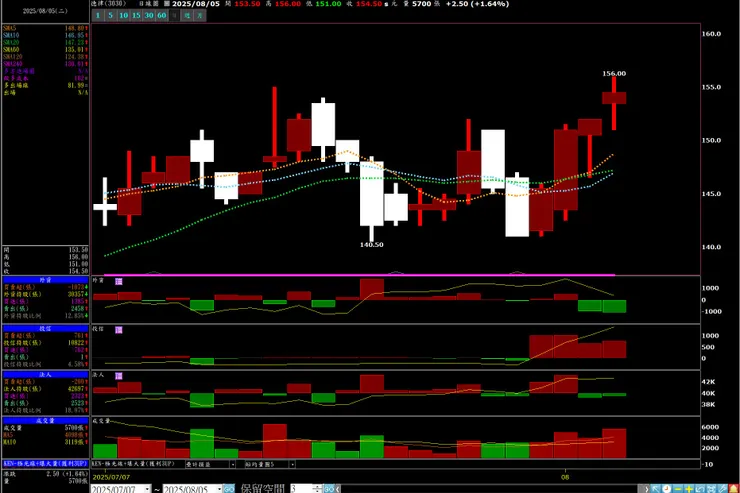The width and height of the screenshot is (740, 493).
Task: Select the weekly (週) timeframe button
Action: point(187,16)
